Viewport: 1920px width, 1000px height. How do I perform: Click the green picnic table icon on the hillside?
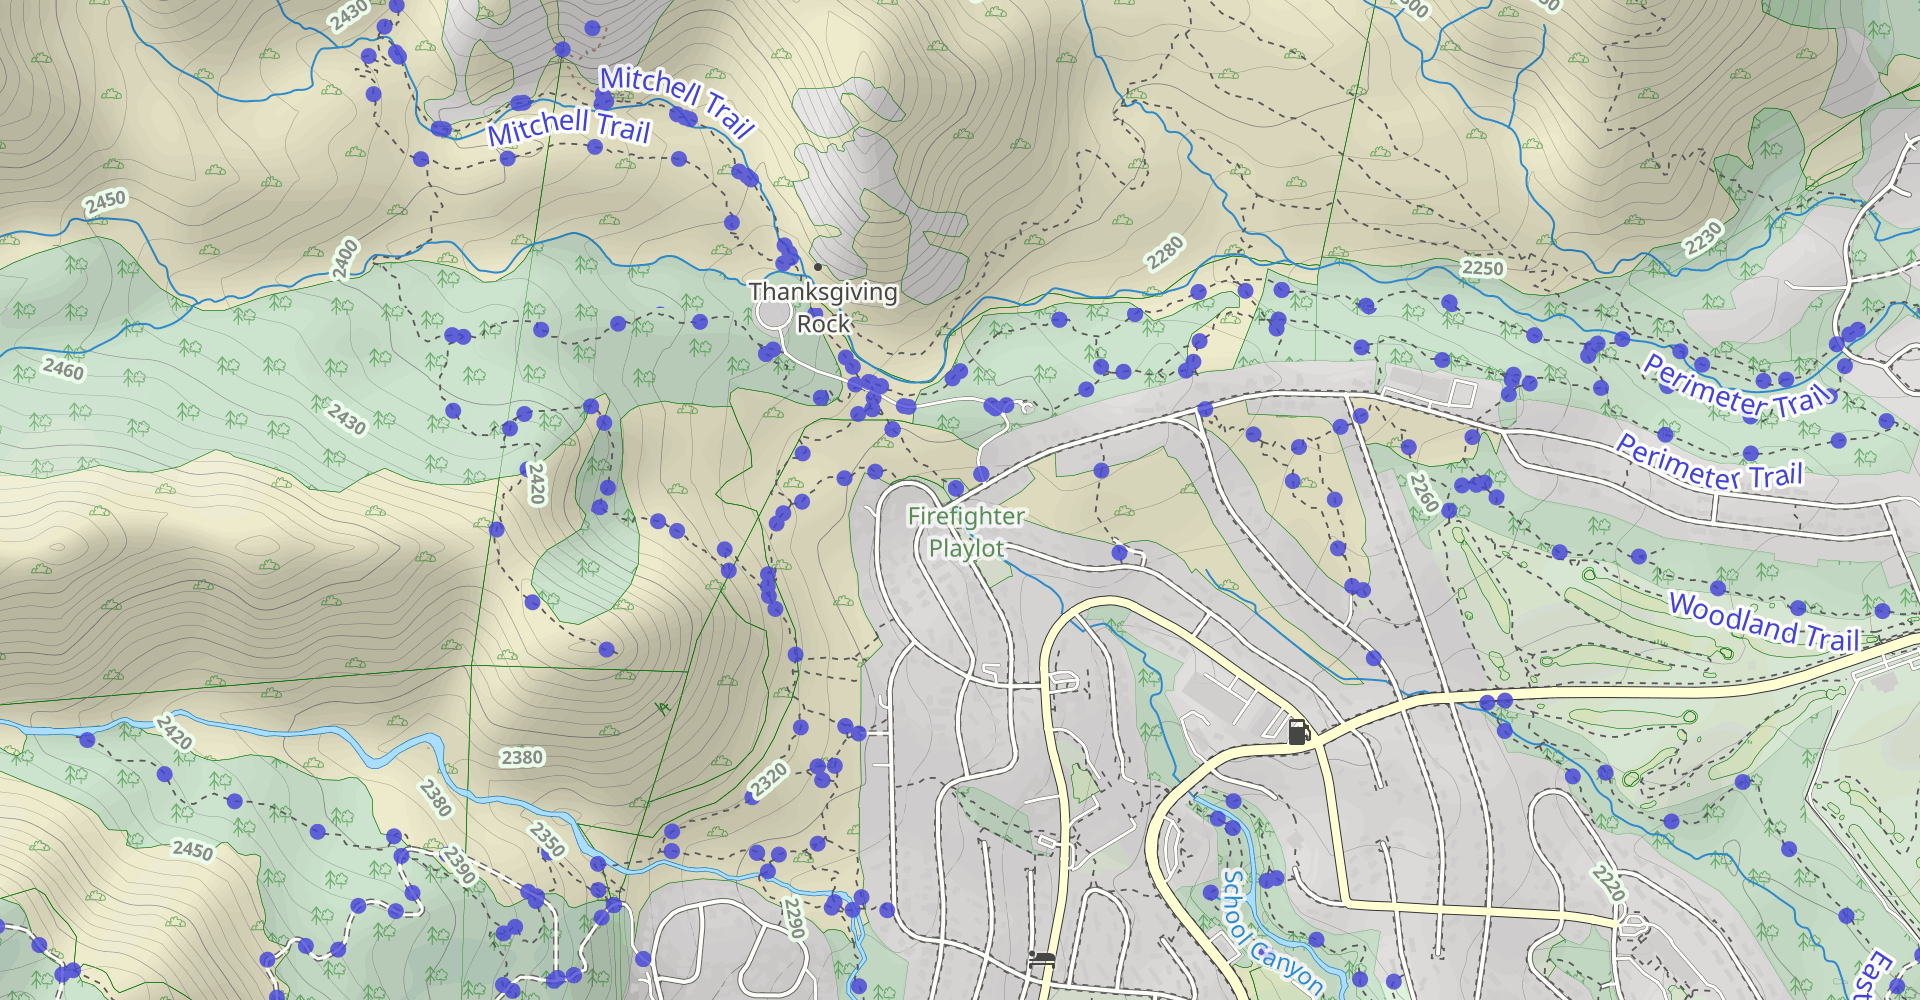point(661,708)
